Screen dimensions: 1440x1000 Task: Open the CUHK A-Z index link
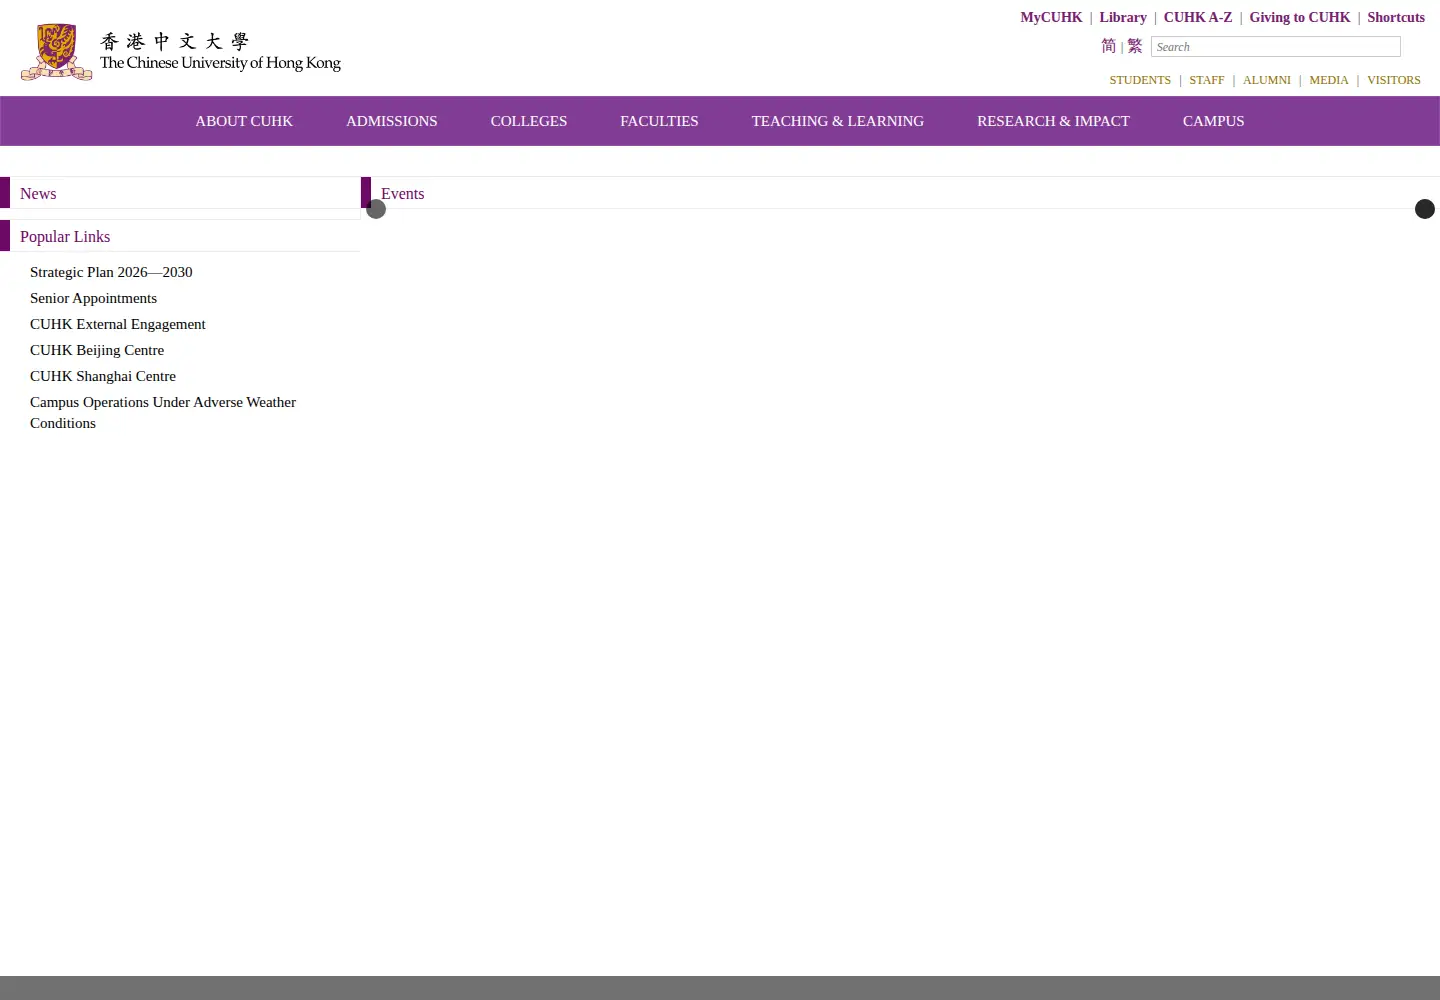click(x=1198, y=17)
